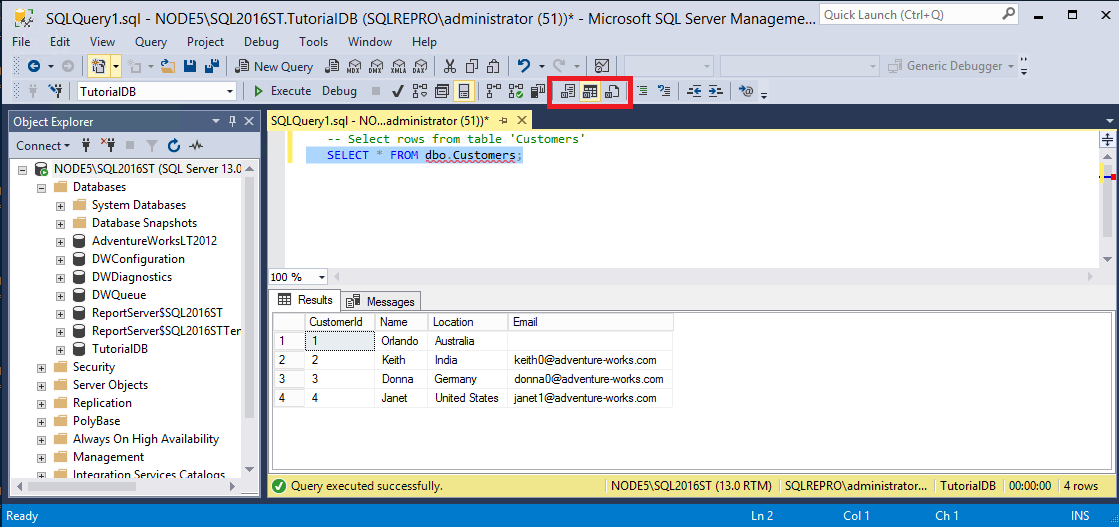Click the Uncomment selected lines icon
The image size is (1119, 527).
coord(664,91)
